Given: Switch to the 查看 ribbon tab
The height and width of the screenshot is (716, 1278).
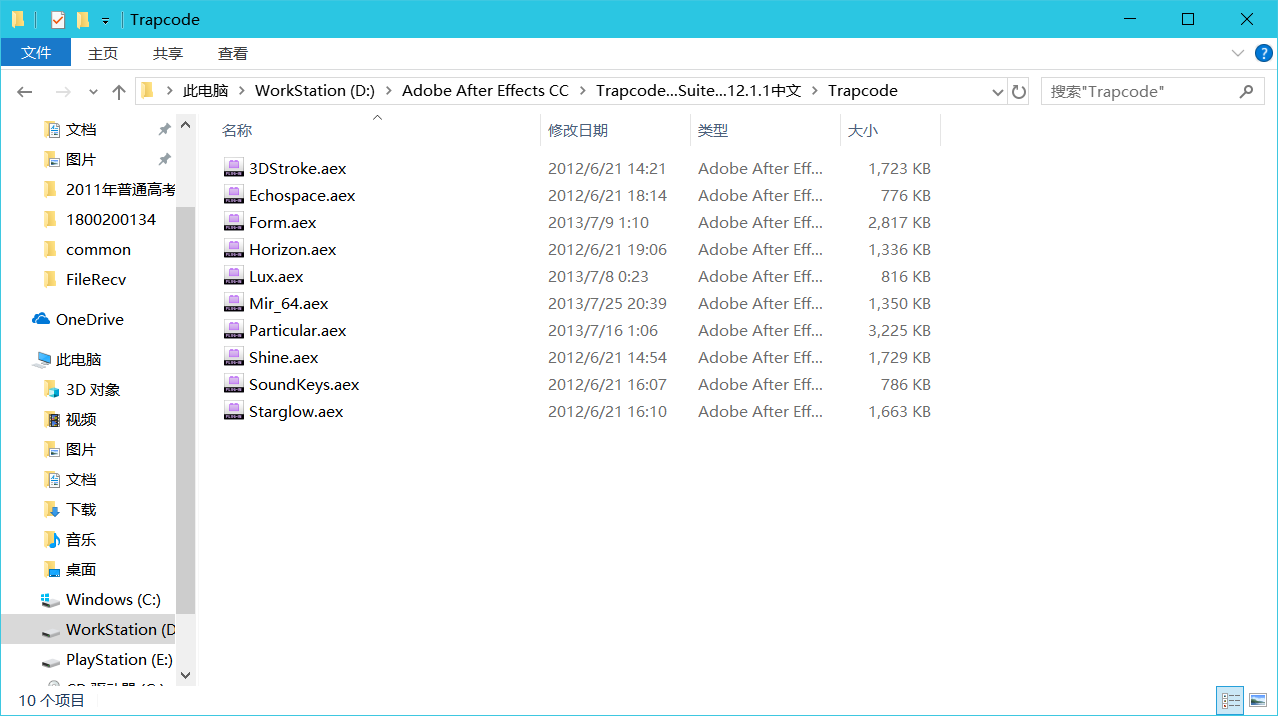Looking at the screenshot, I should click(233, 53).
